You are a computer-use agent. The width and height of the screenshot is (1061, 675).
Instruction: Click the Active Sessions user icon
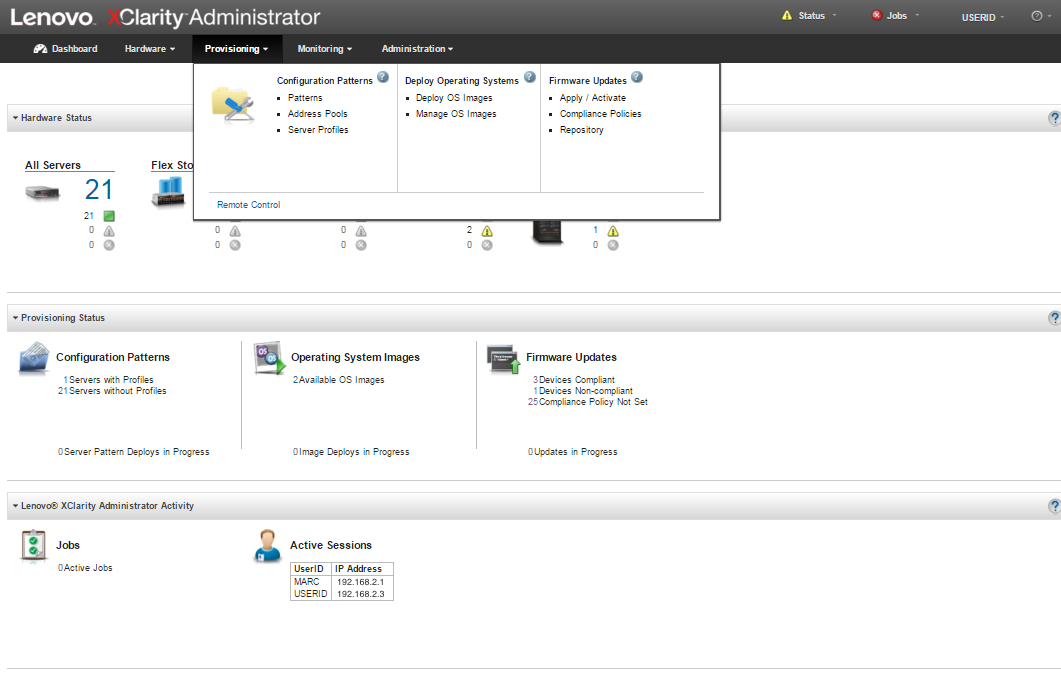[268, 546]
